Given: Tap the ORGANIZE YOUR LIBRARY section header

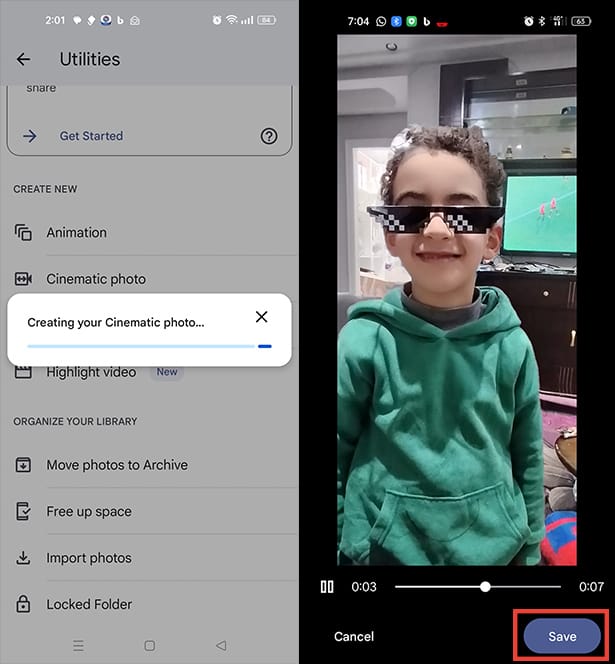Looking at the screenshot, I should click(x=75, y=421).
